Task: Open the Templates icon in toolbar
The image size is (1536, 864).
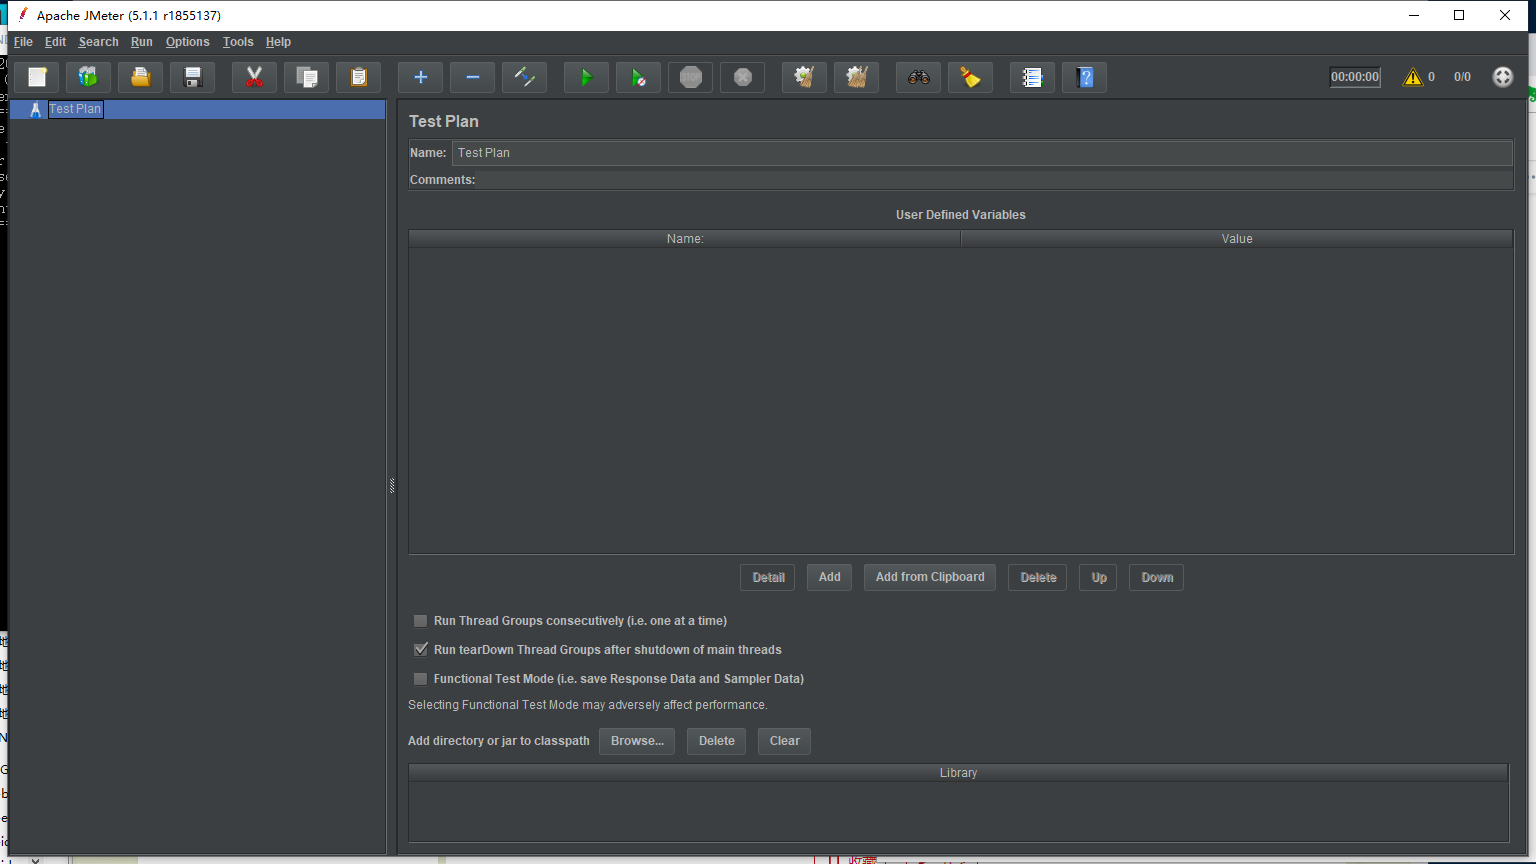Action: coord(89,77)
